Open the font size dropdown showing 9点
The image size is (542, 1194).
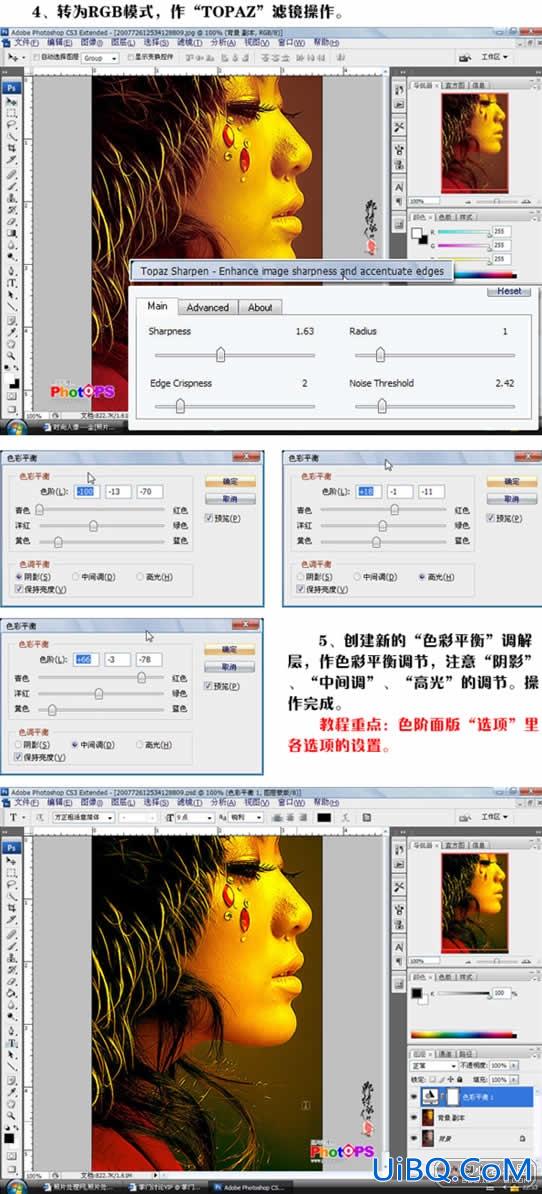click(x=193, y=817)
